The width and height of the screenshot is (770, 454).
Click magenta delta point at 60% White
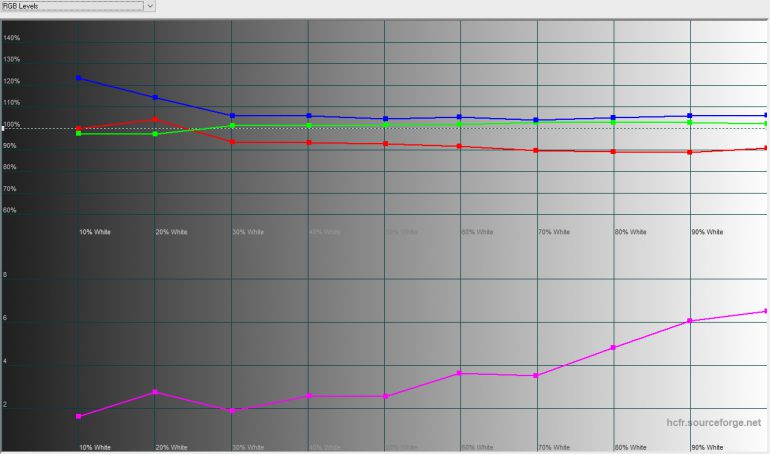click(460, 373)
